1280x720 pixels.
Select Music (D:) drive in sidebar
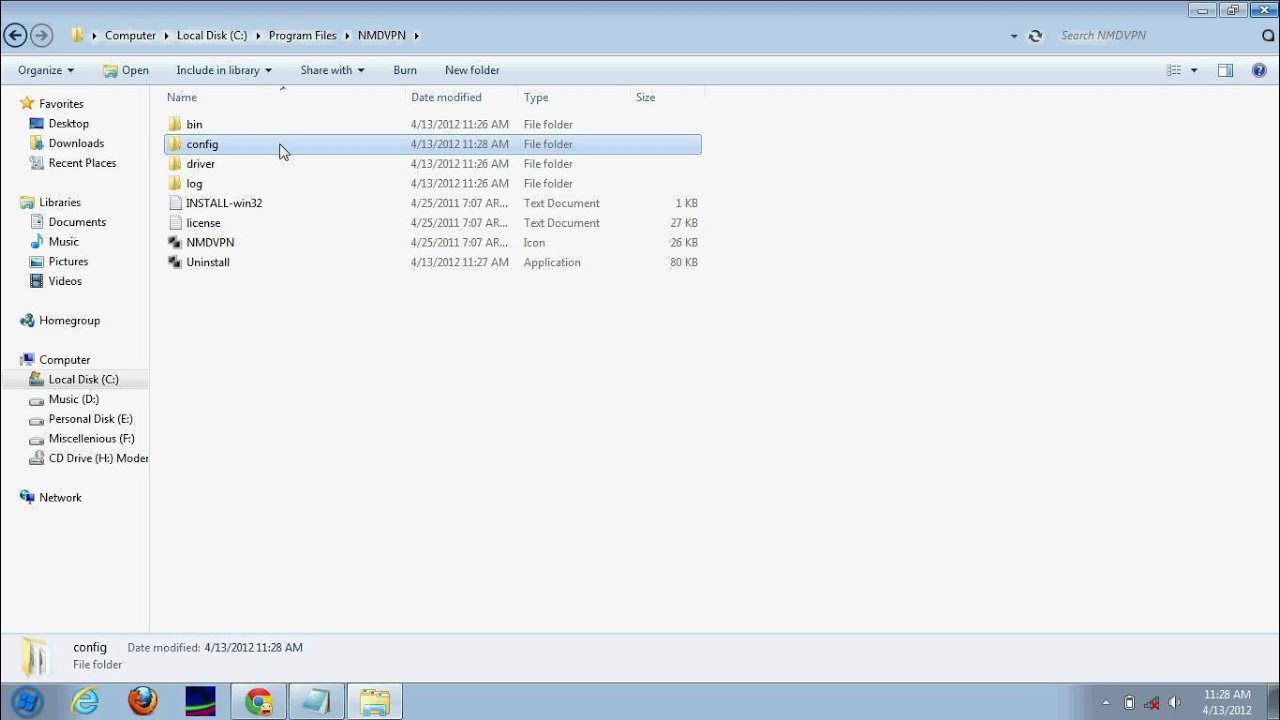pos(74,399)
